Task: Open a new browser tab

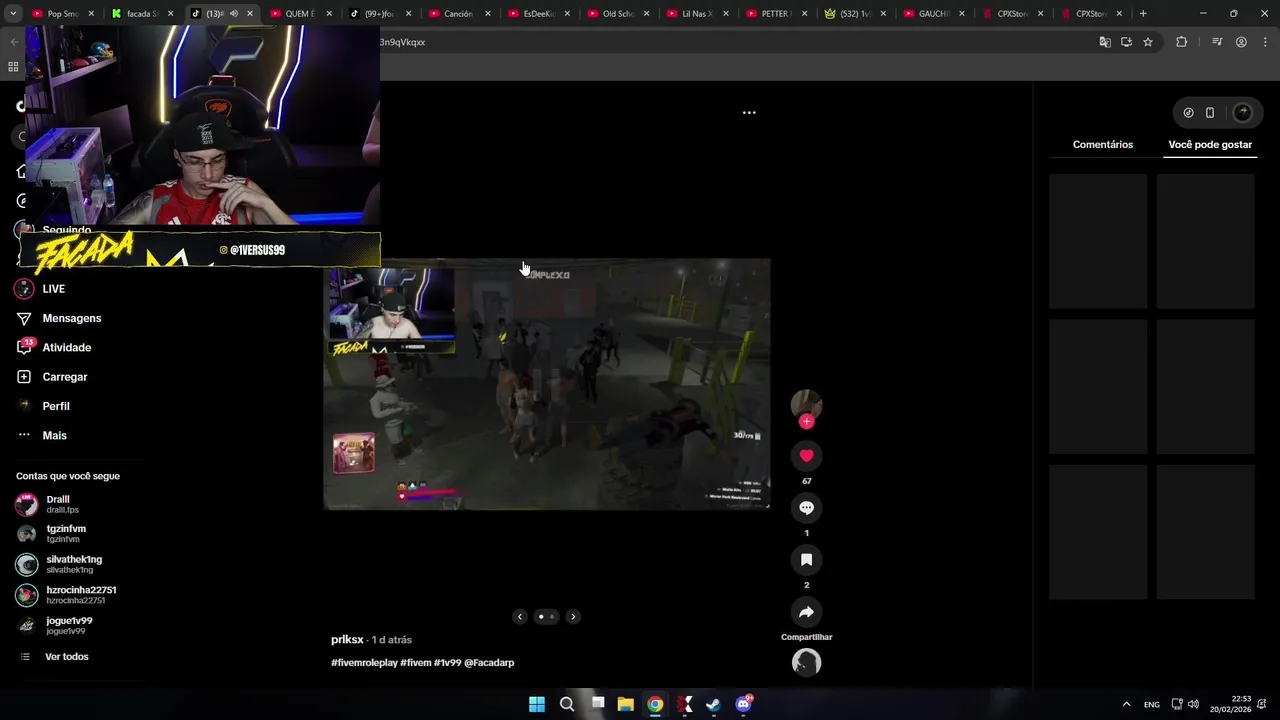Action: (1143, 14)
